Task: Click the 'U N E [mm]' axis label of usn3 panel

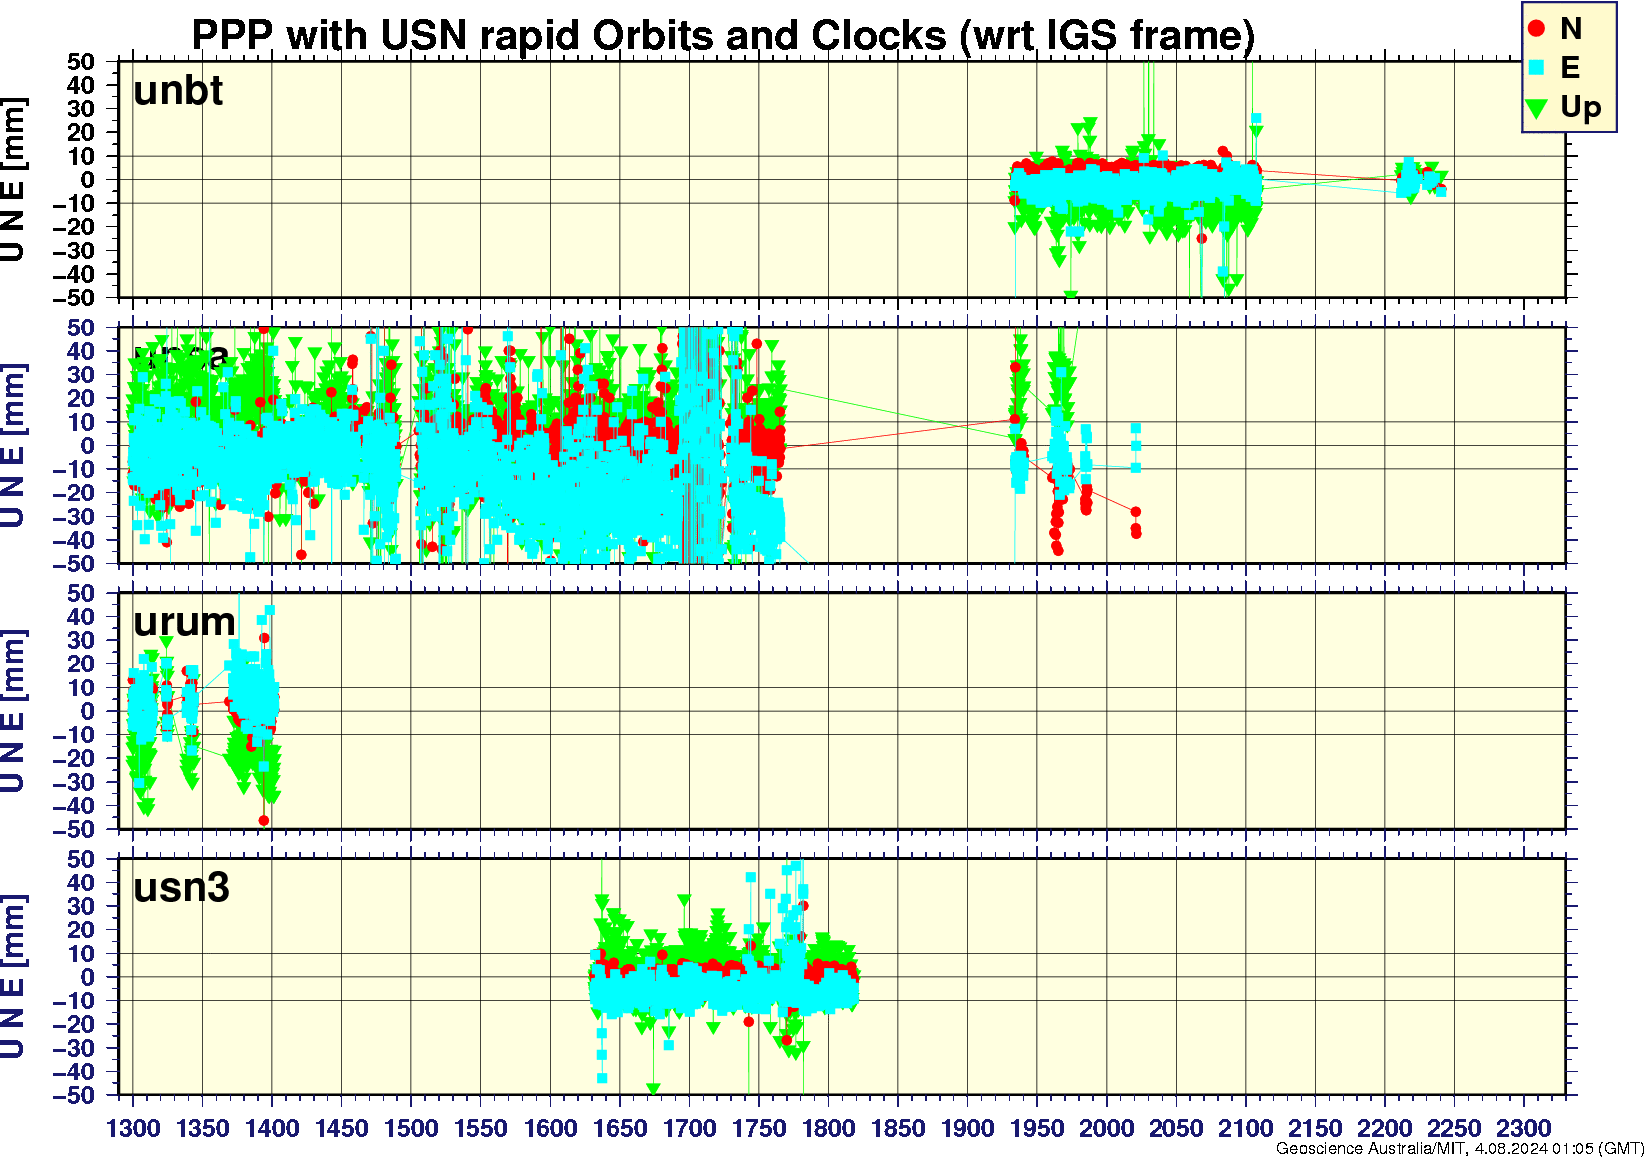Action: (x=13, y=978)
